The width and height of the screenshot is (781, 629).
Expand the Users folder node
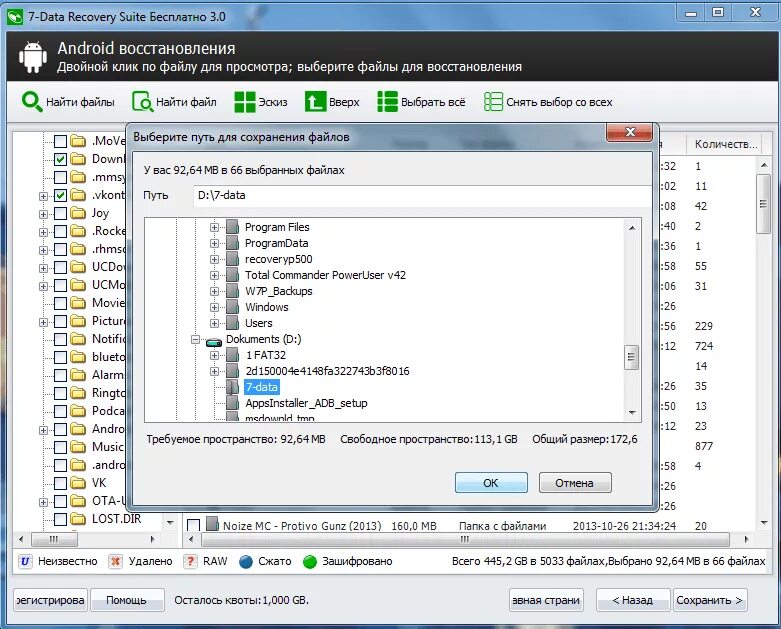point(214,324)
